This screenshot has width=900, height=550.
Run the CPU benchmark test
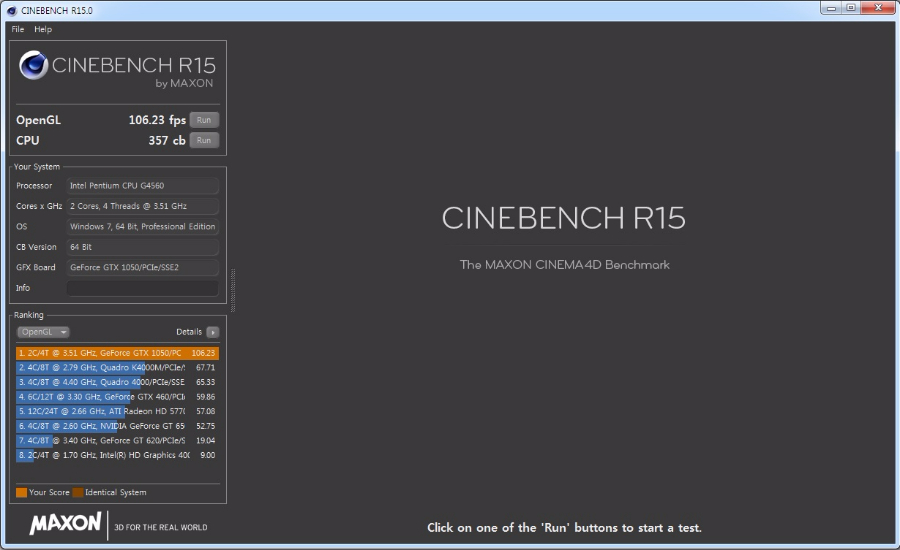[204, 140]
